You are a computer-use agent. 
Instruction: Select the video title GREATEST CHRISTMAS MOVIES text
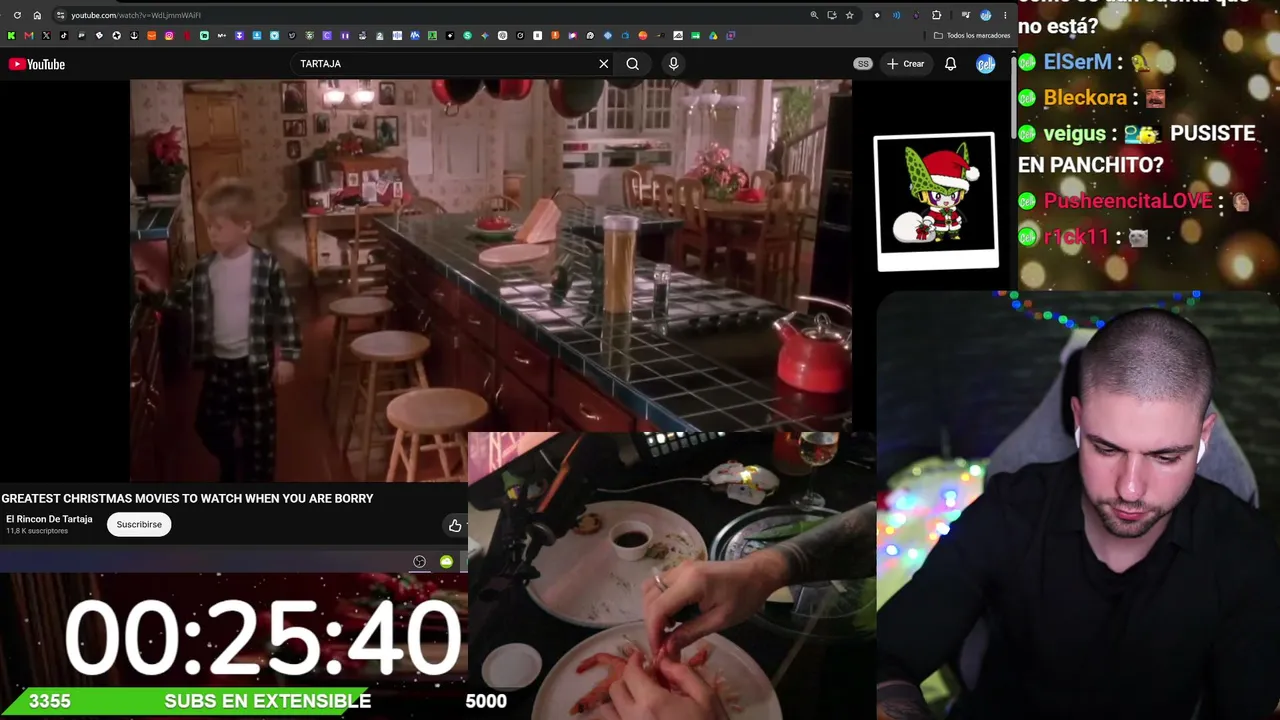(x=187, y=498)
